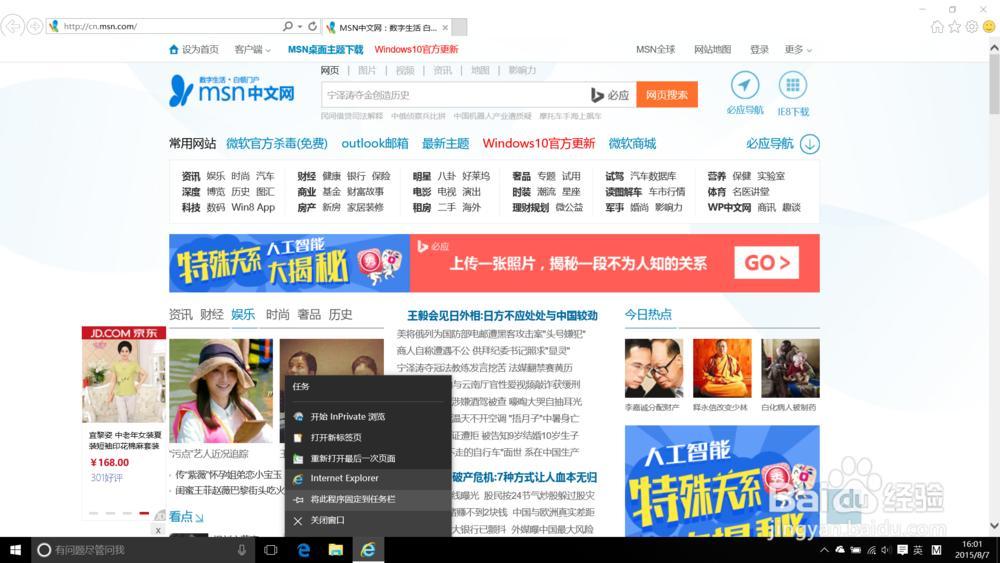Click the Cortana microphone icon
This screenshot has height=563, width=1000.
tap(242, 550)
